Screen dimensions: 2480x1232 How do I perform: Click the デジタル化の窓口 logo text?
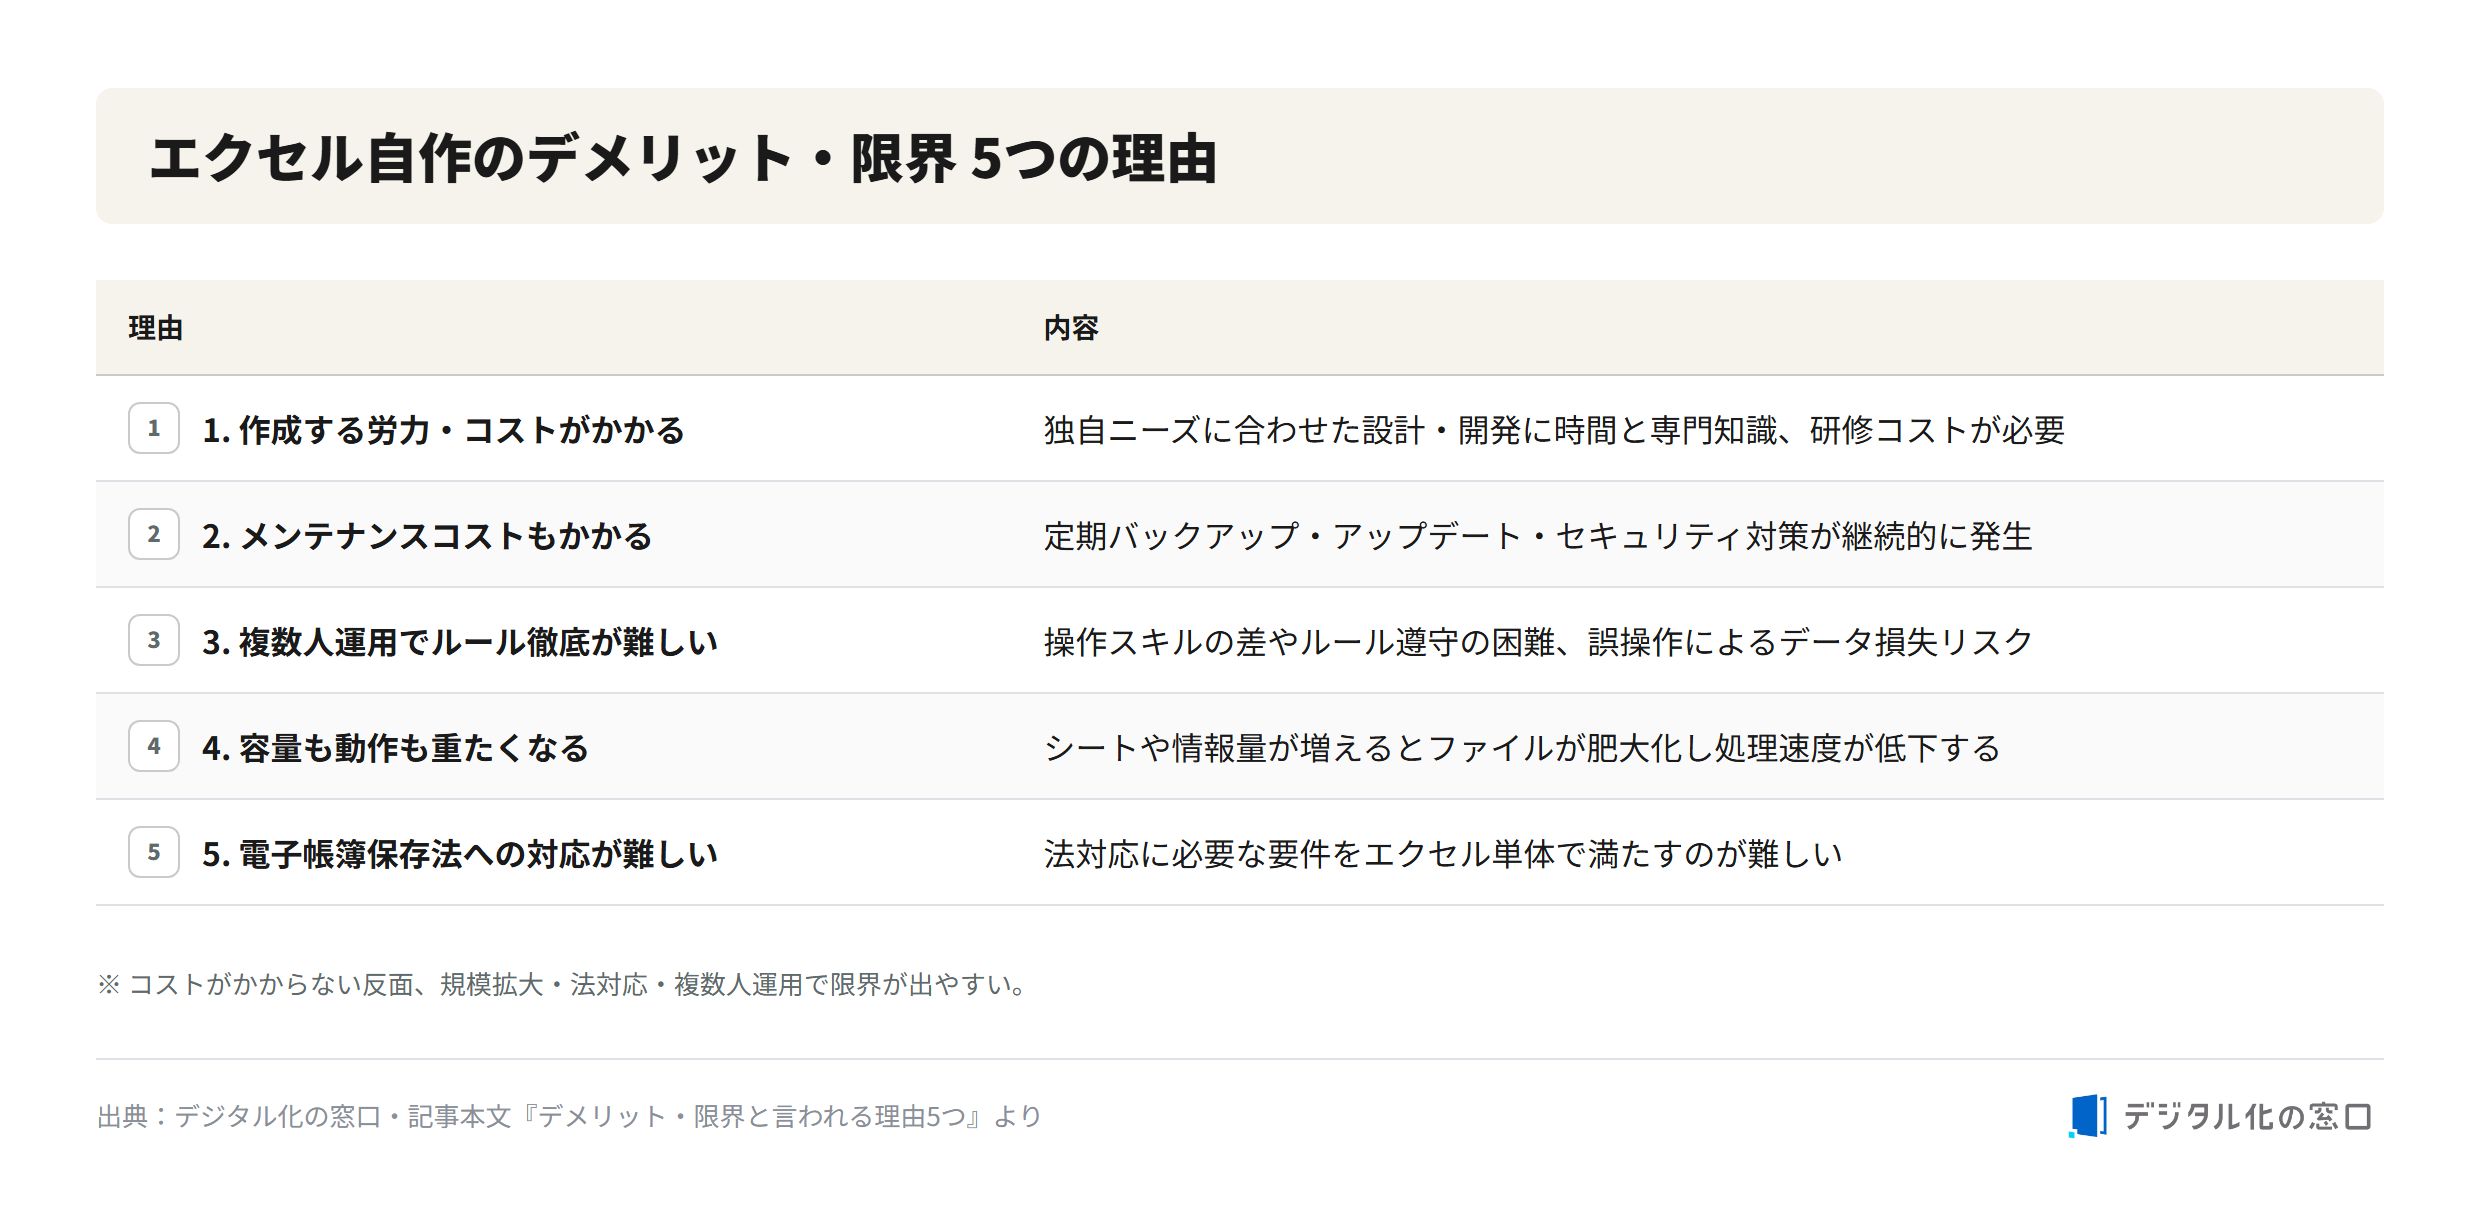pyautogui.click(x=2247, y=1116)
